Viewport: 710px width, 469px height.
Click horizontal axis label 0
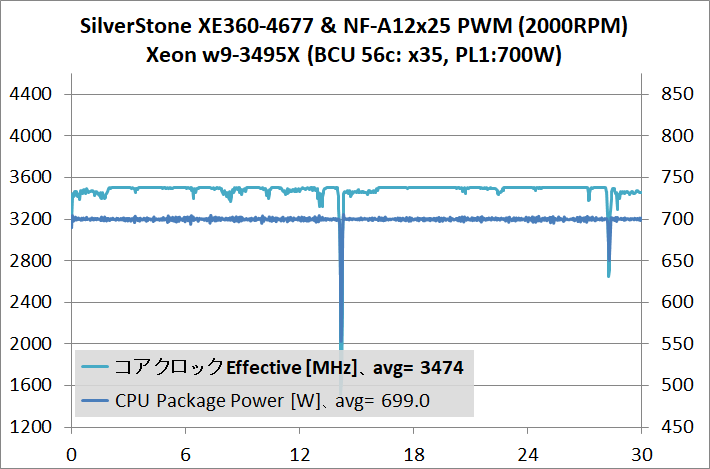(72, 455)
